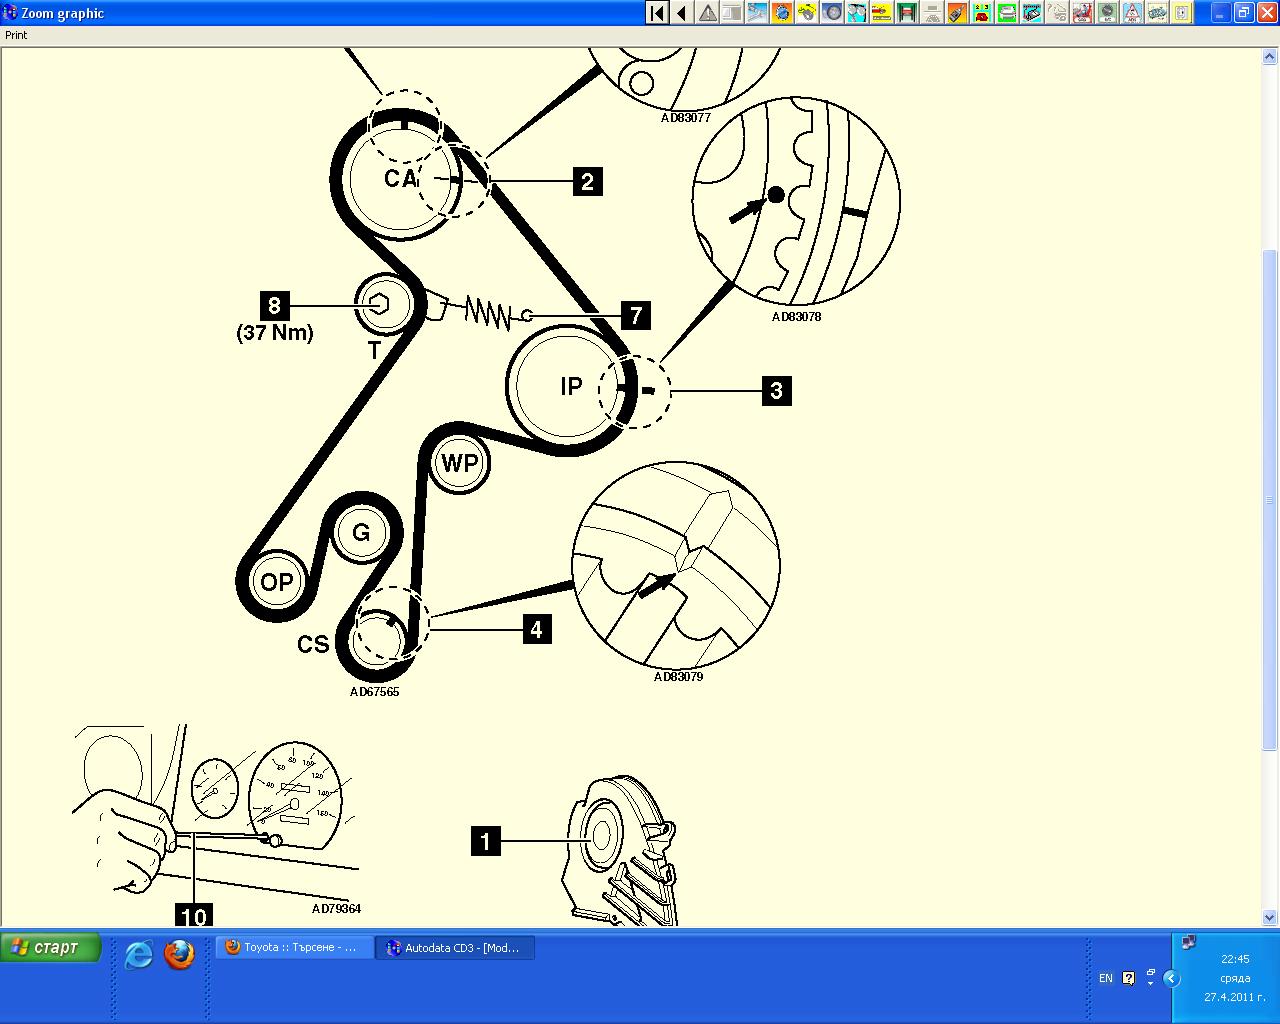Launch Firefox from quick launch

(x=180, y=955)
